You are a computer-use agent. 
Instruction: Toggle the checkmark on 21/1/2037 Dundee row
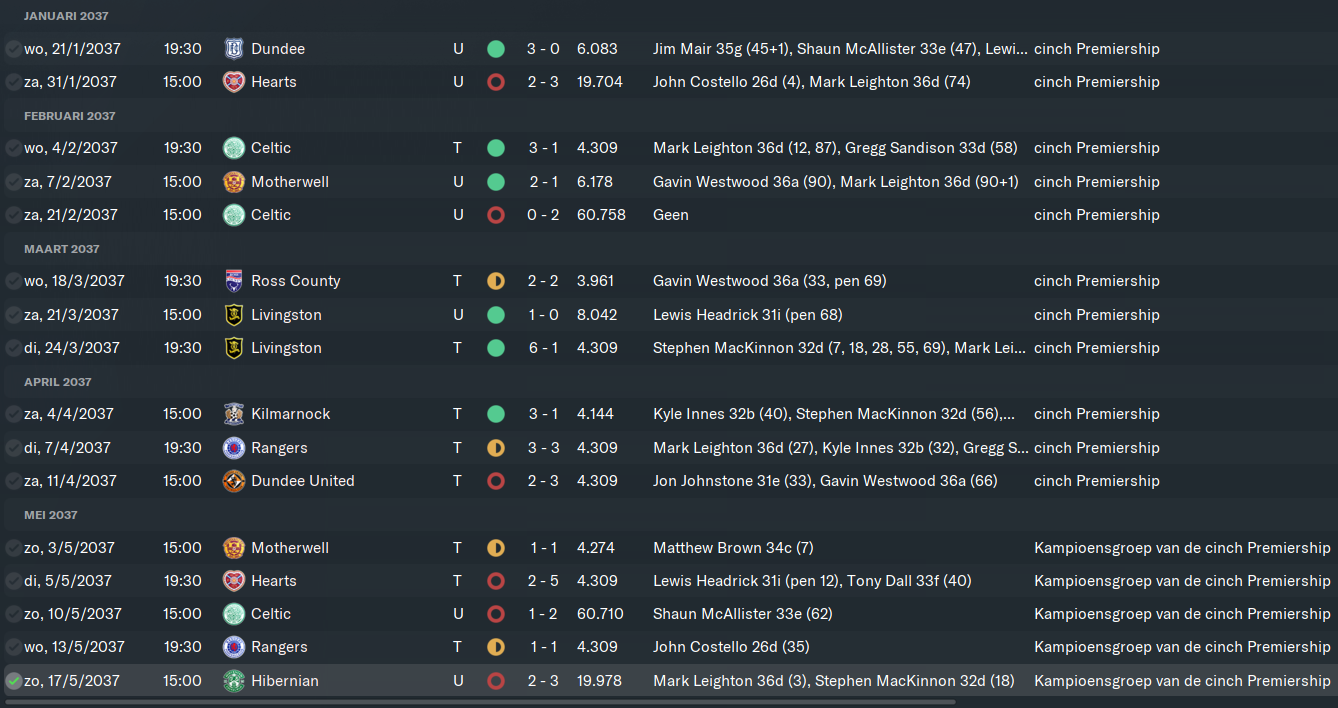[x=13, y=49]
